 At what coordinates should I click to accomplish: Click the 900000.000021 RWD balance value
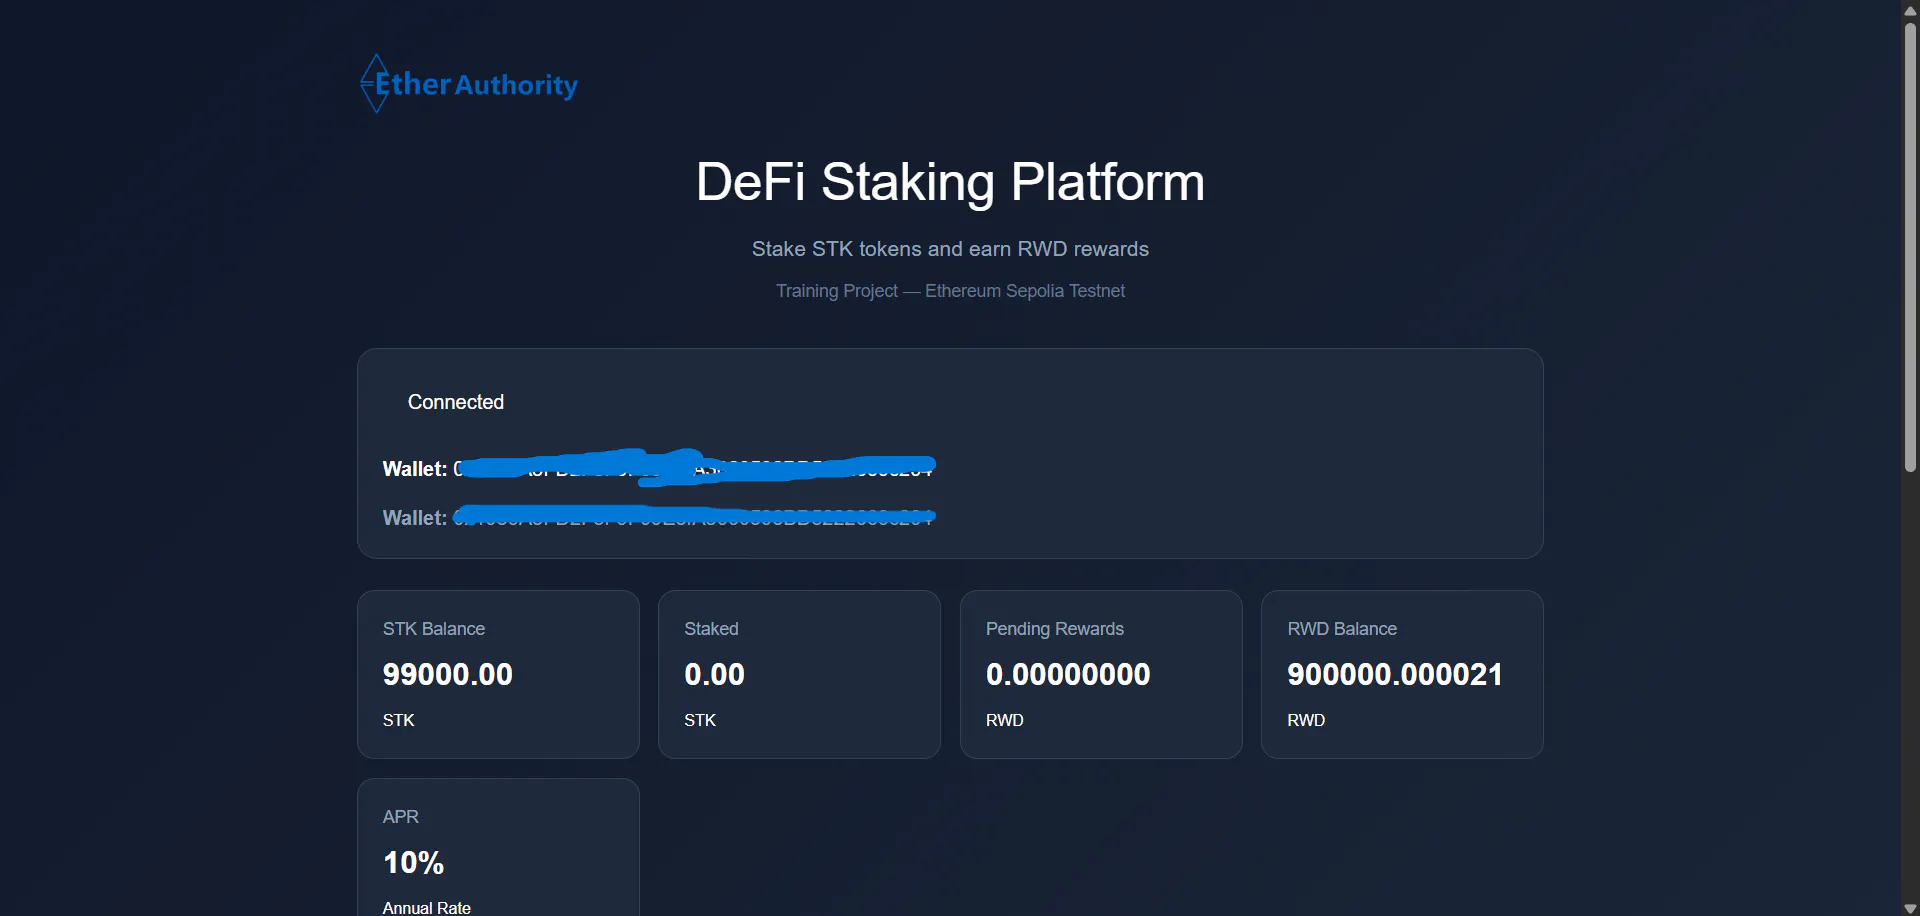click(1394, 674)
